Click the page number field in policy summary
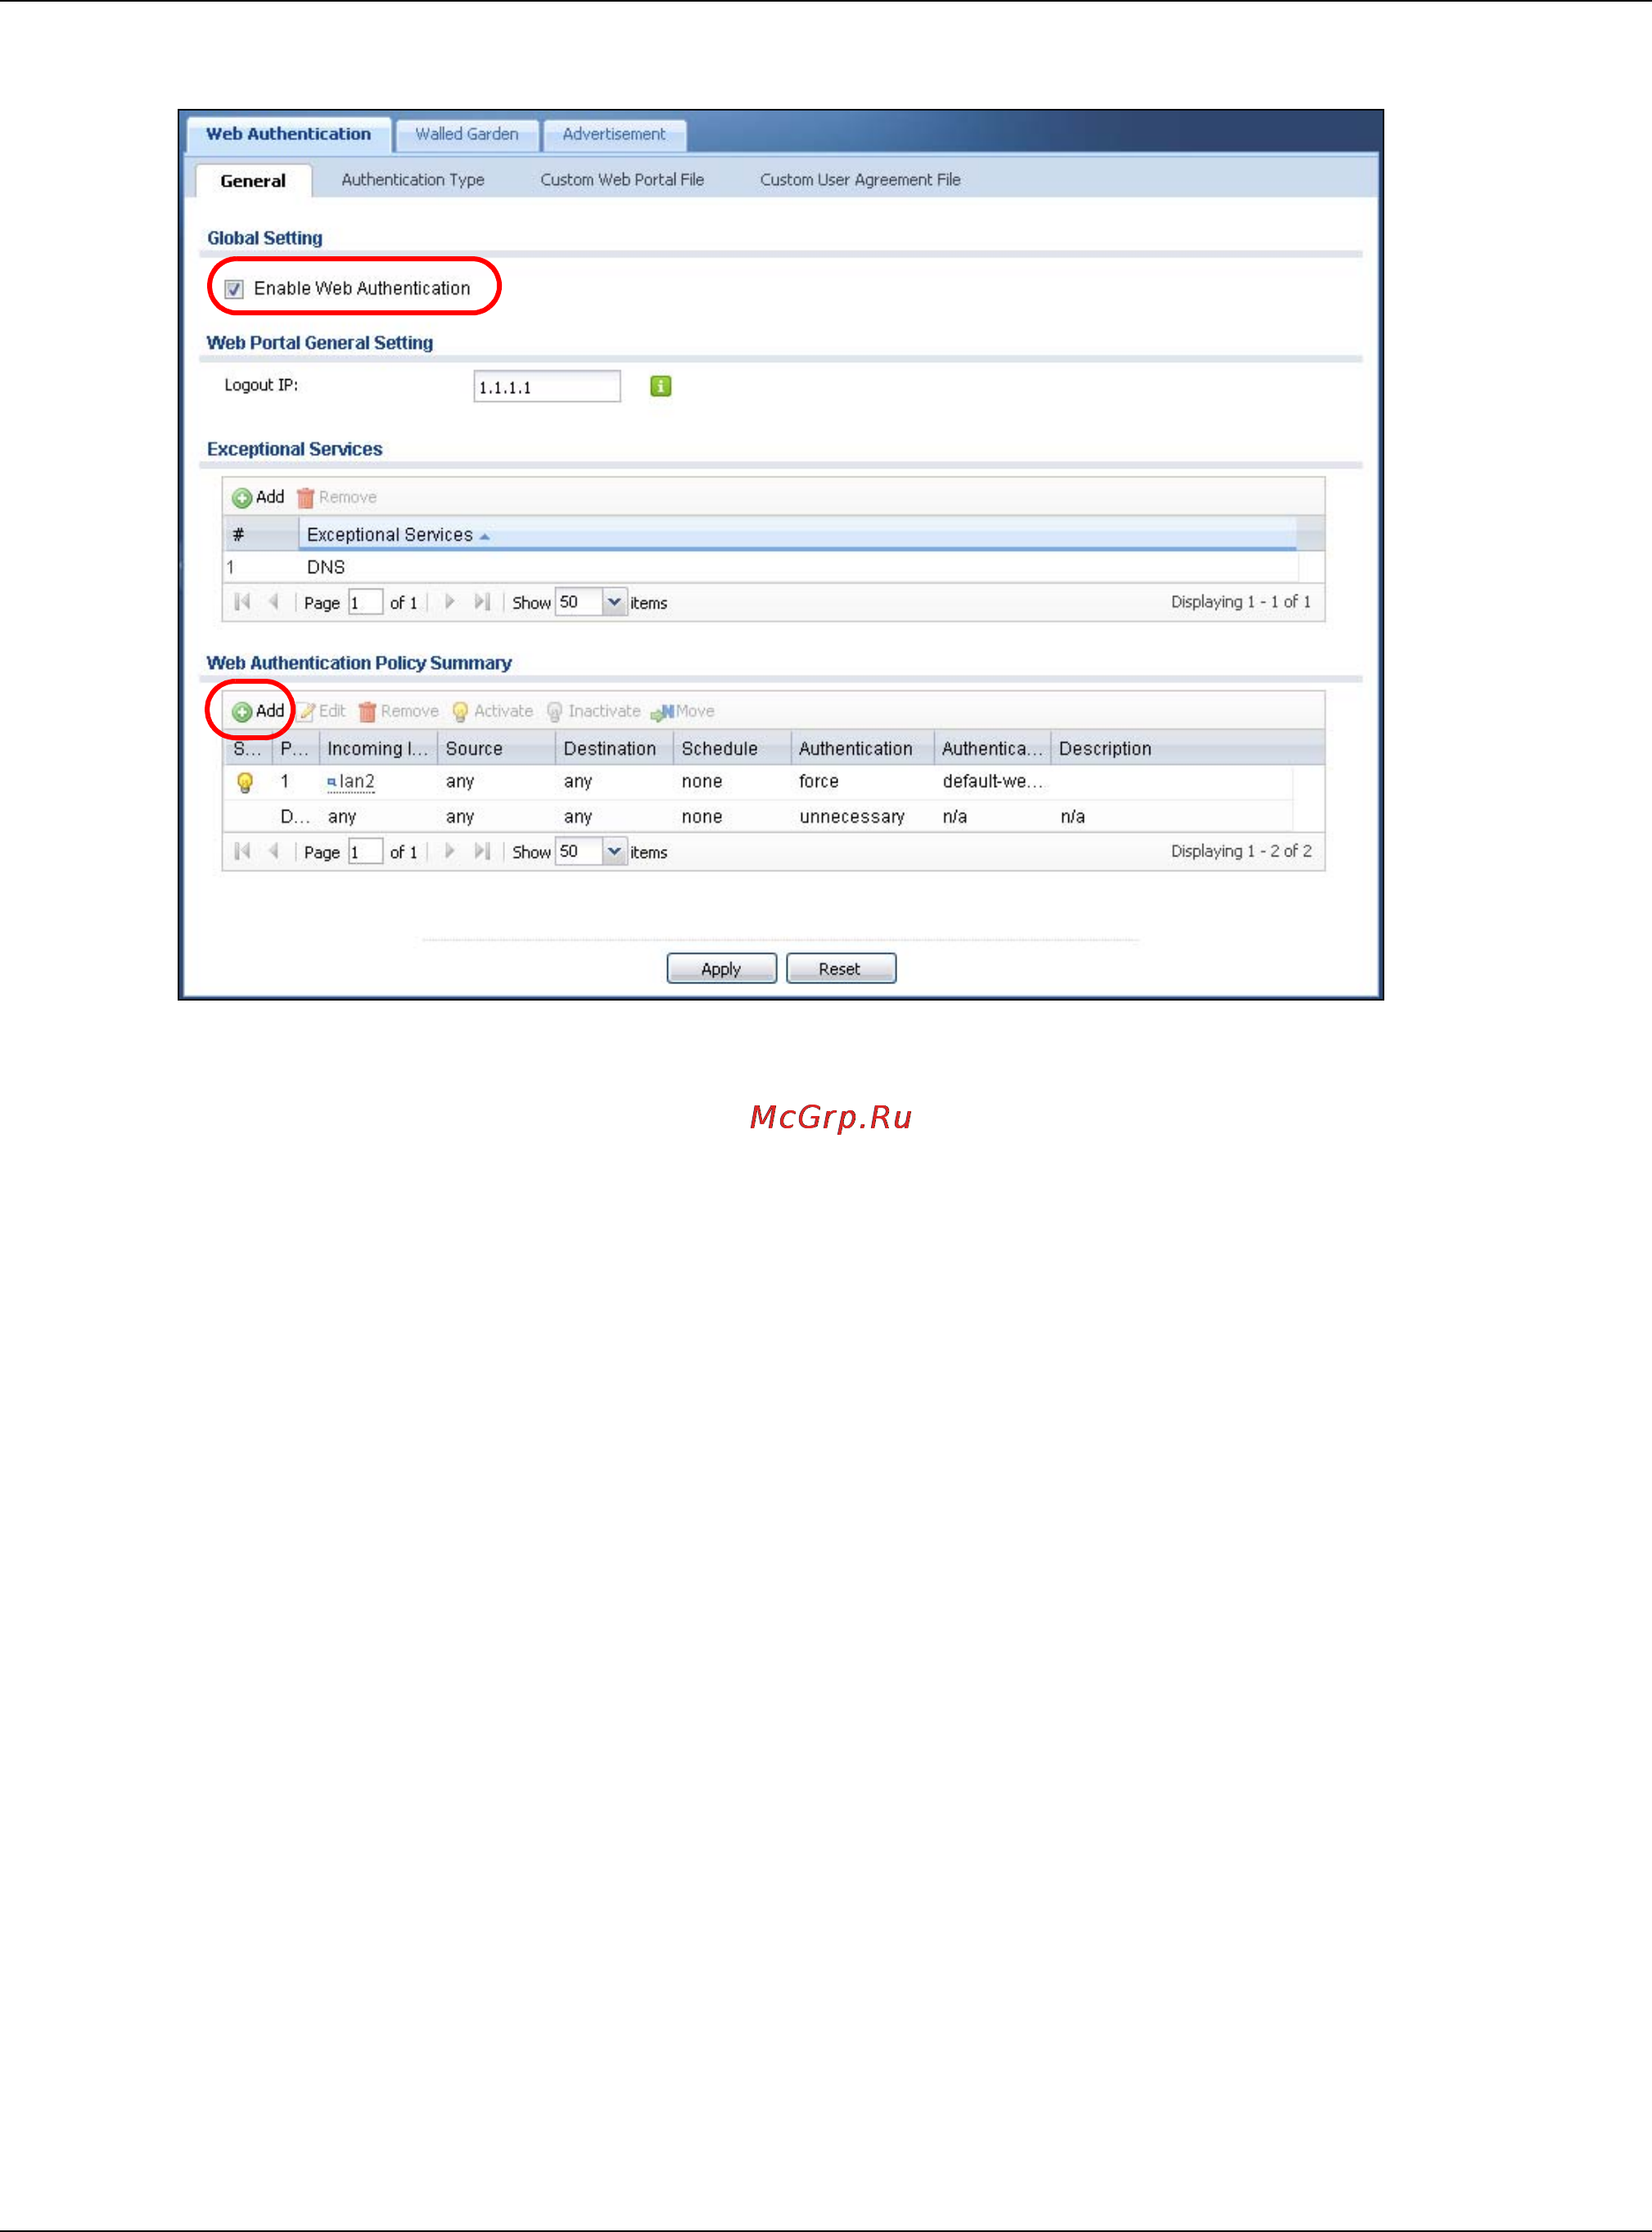This screenshot has height=2232, width=1652. tap(365, 852)
